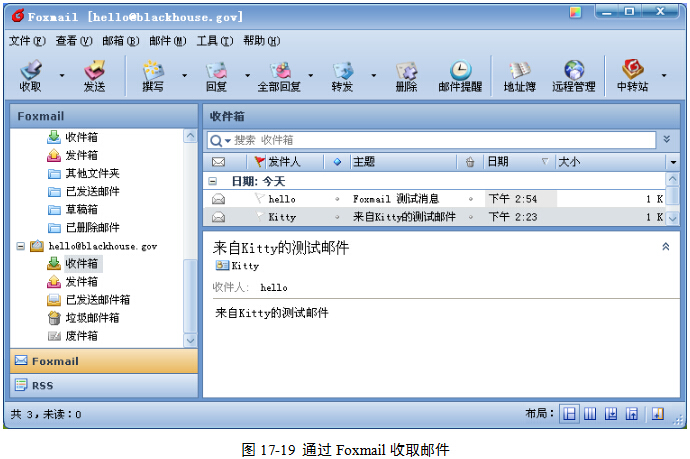Delete mail using 删除 toolbar icon
The width and height of the screenshot is (690, 459).
pos(406,75)
